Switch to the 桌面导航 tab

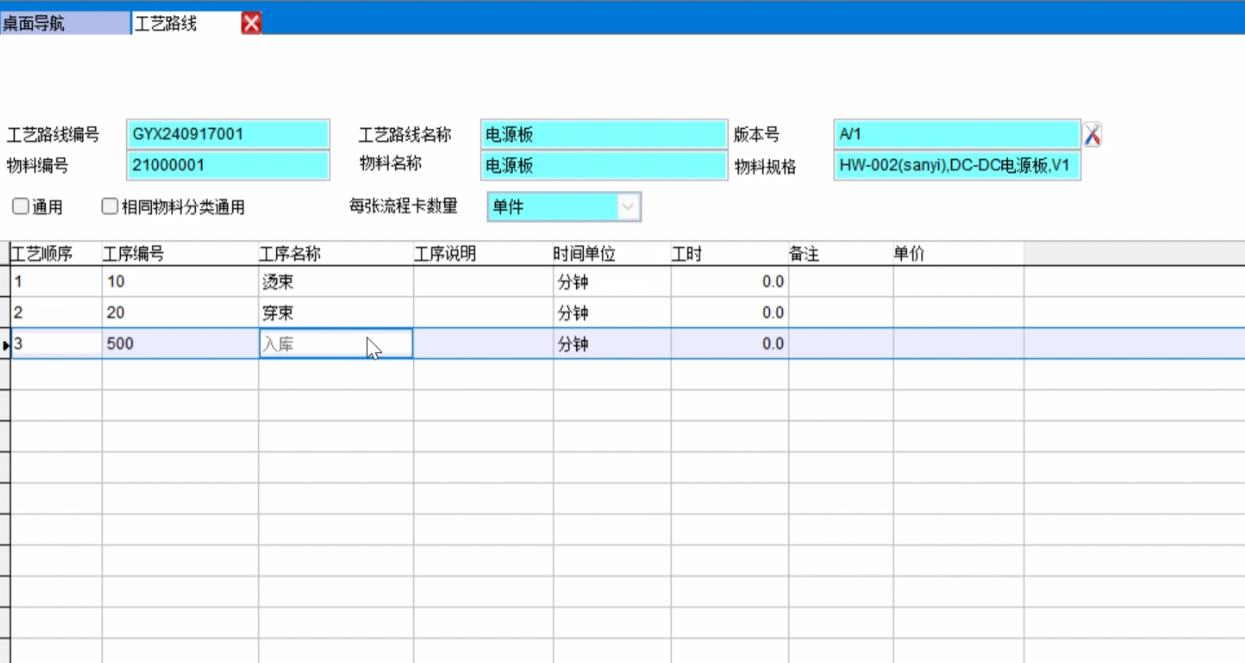[x=64, y=24]
